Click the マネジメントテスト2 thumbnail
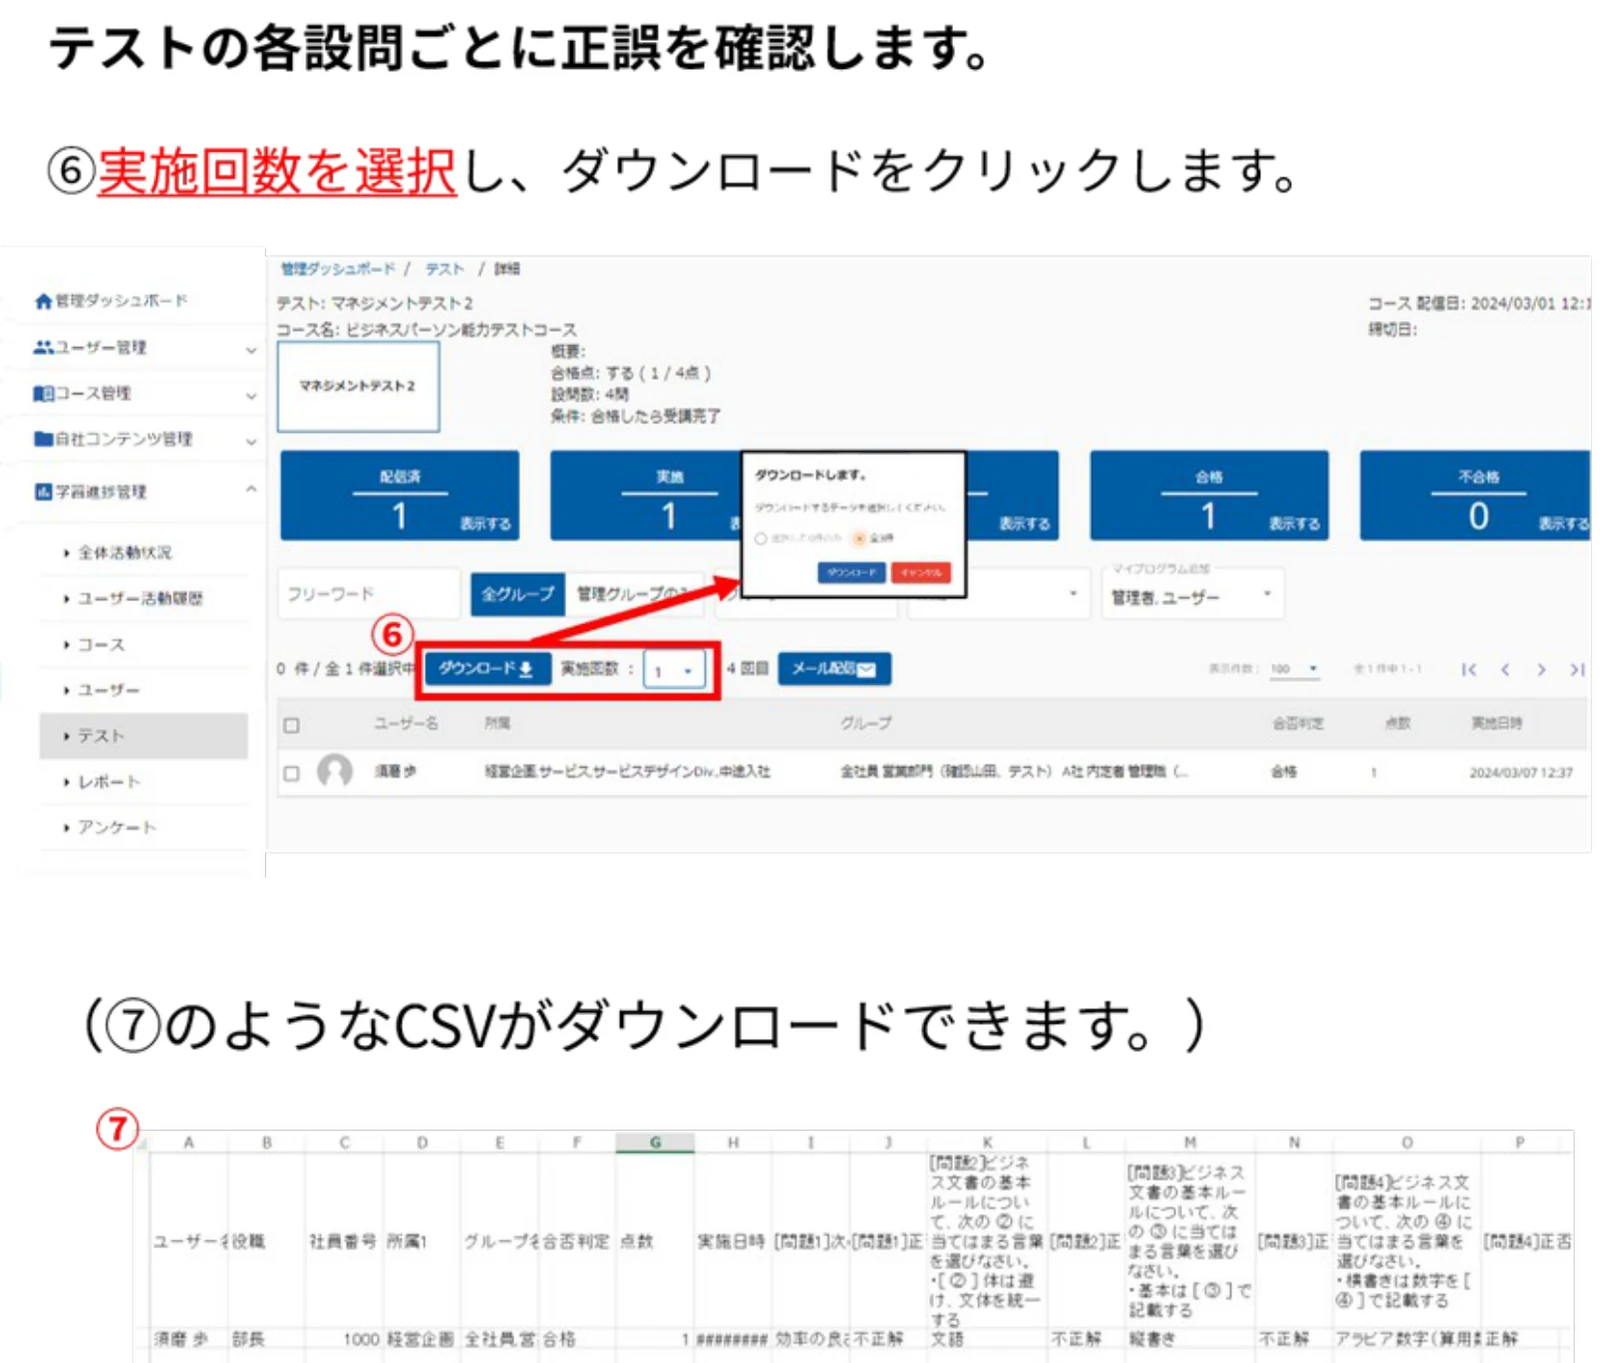This screenshot has height=1363, width=1600. click(358, 386)
